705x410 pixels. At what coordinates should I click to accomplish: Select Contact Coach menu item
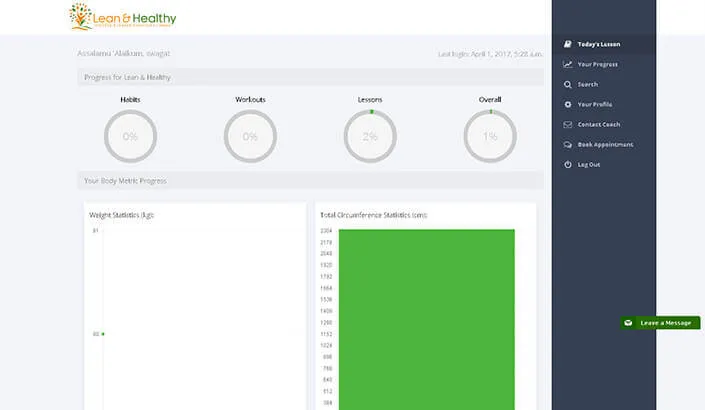(604, 125)
